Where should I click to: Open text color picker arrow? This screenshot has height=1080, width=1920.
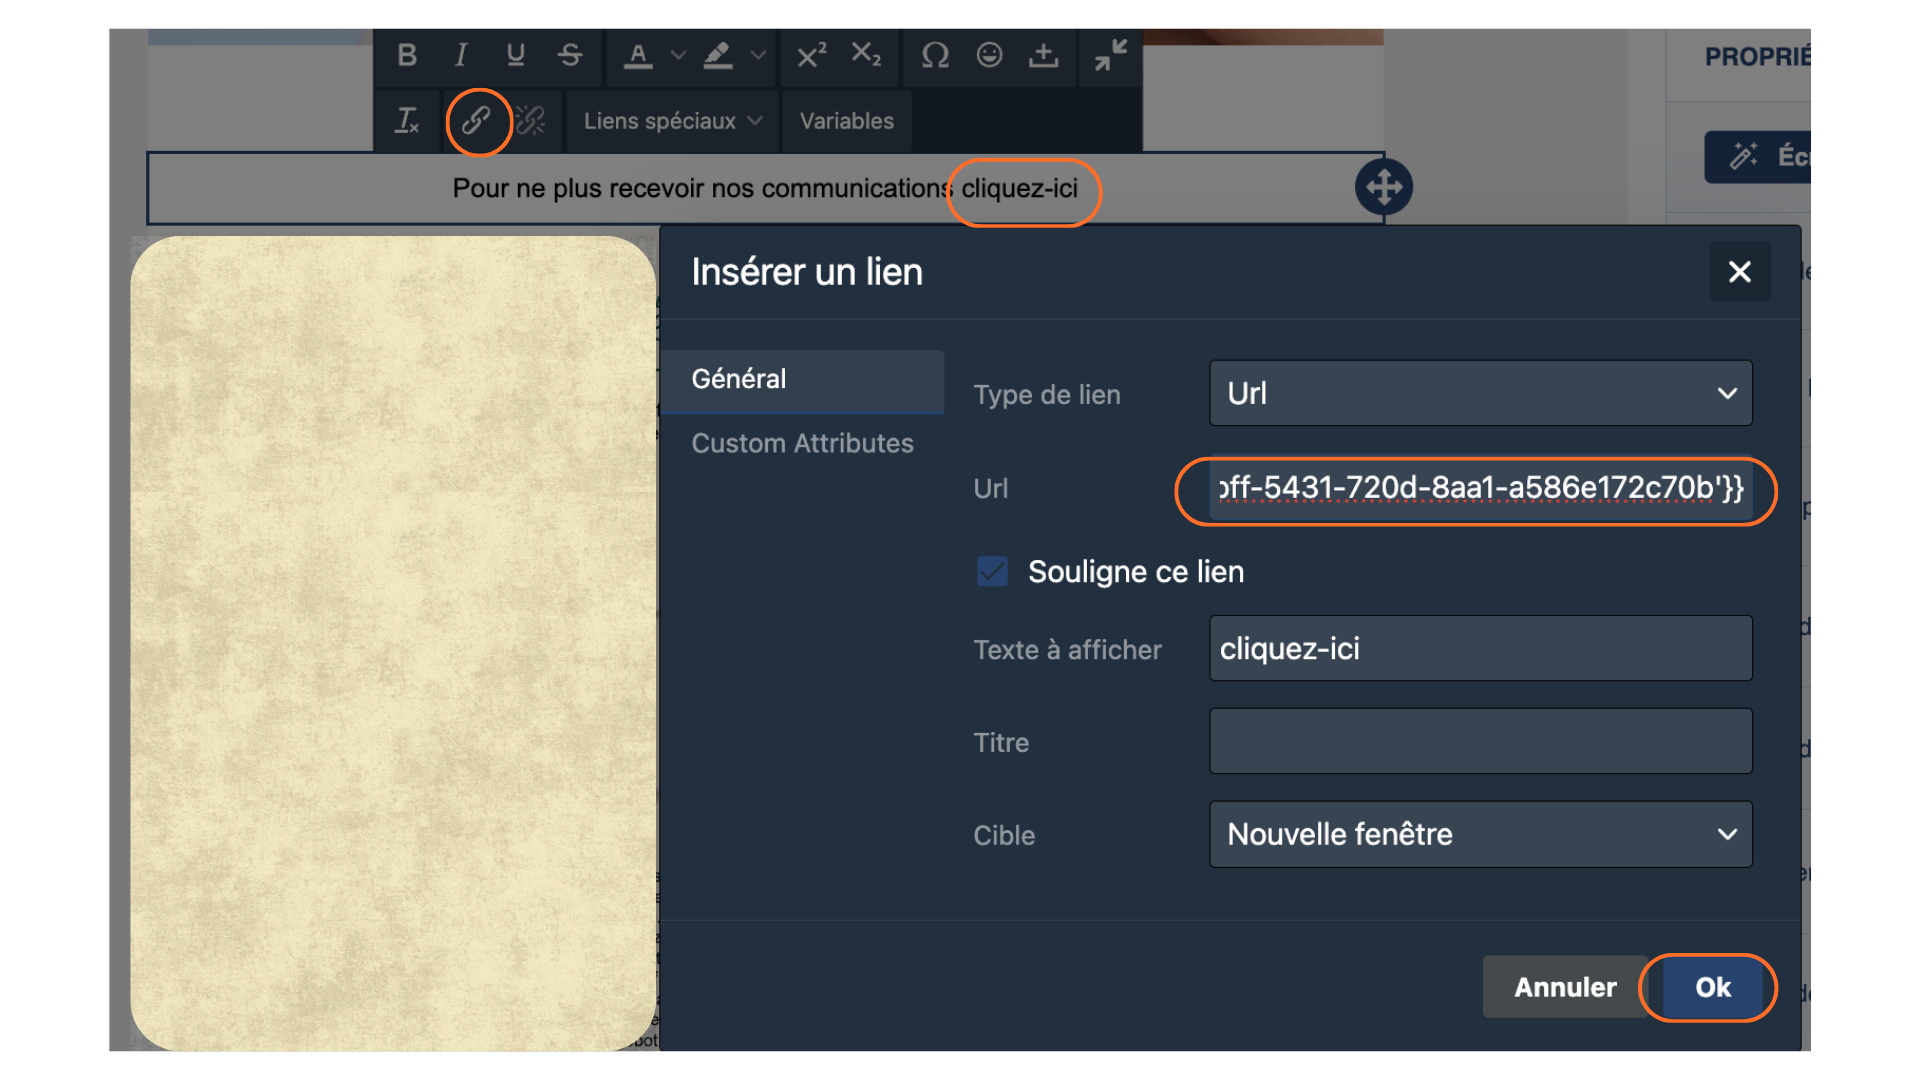pos(678,55)
